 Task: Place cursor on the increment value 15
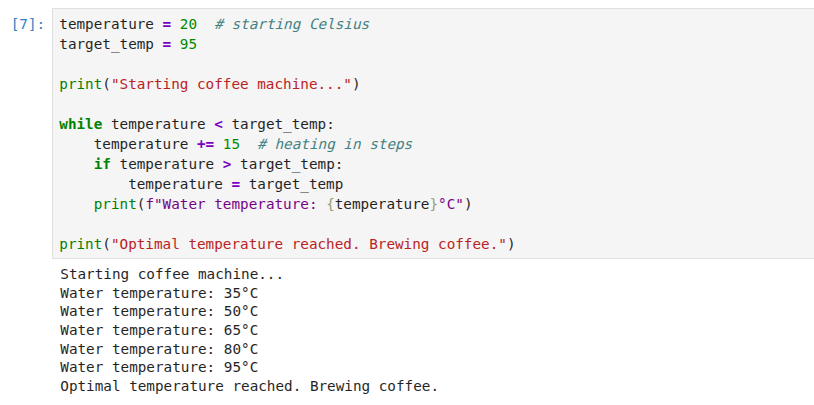[x=232, y=144]
